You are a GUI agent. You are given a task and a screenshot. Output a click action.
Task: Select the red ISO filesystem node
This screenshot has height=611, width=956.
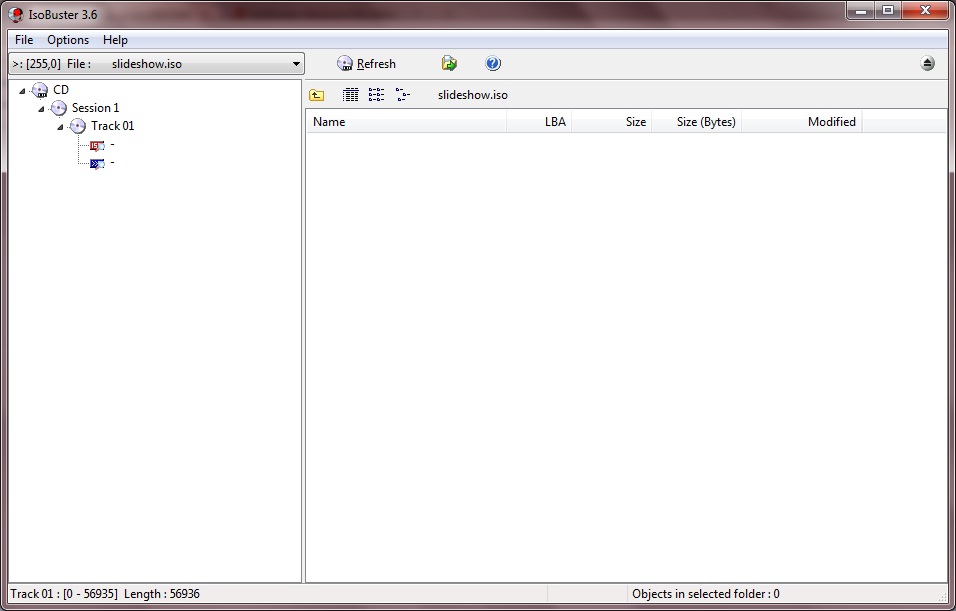coord(98,144)
